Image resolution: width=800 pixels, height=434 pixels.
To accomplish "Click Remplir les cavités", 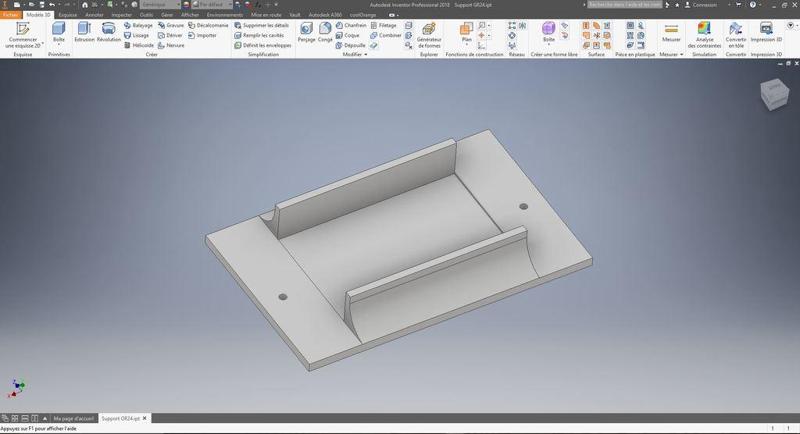I will point(259,35).
